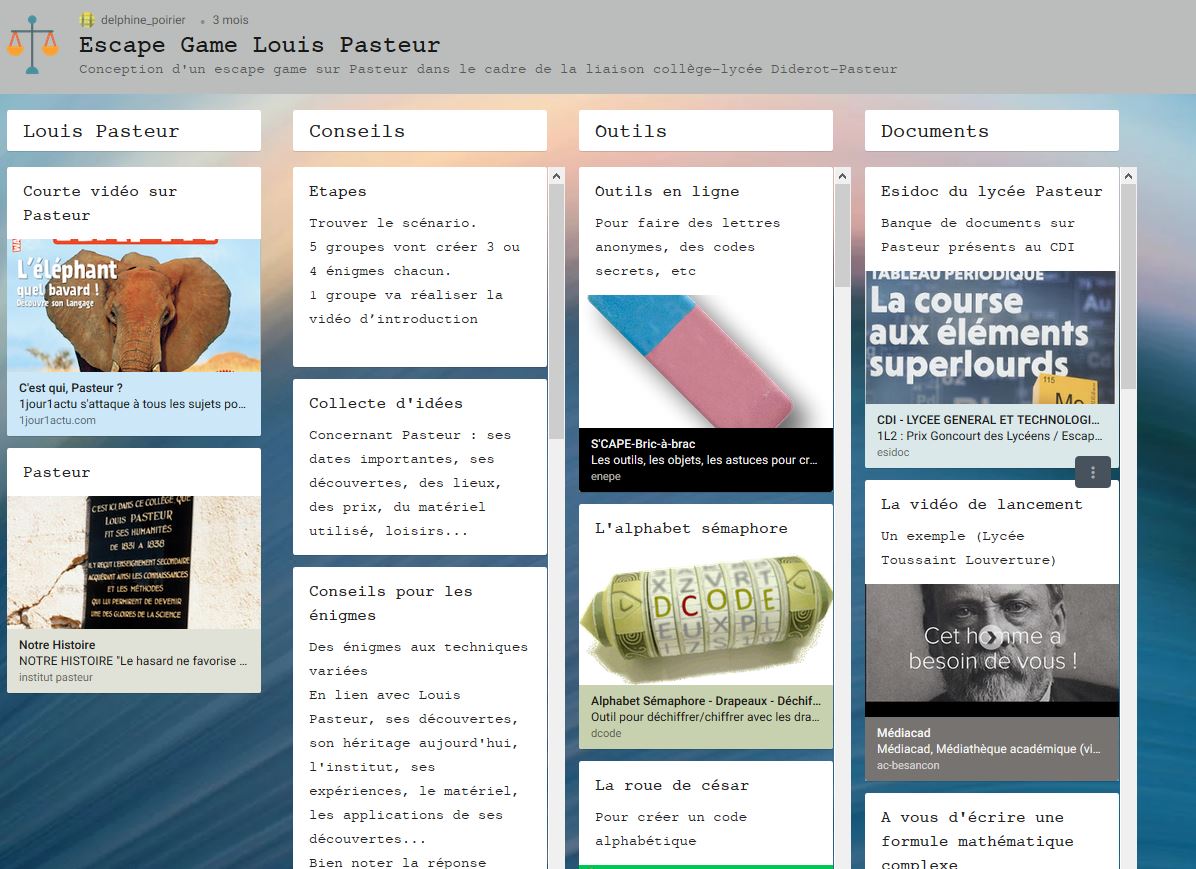Open the elephant magazine cover thumbnail
This screenshot has height=869, width=1196.
pyautogui.click(x=134, y=305)
